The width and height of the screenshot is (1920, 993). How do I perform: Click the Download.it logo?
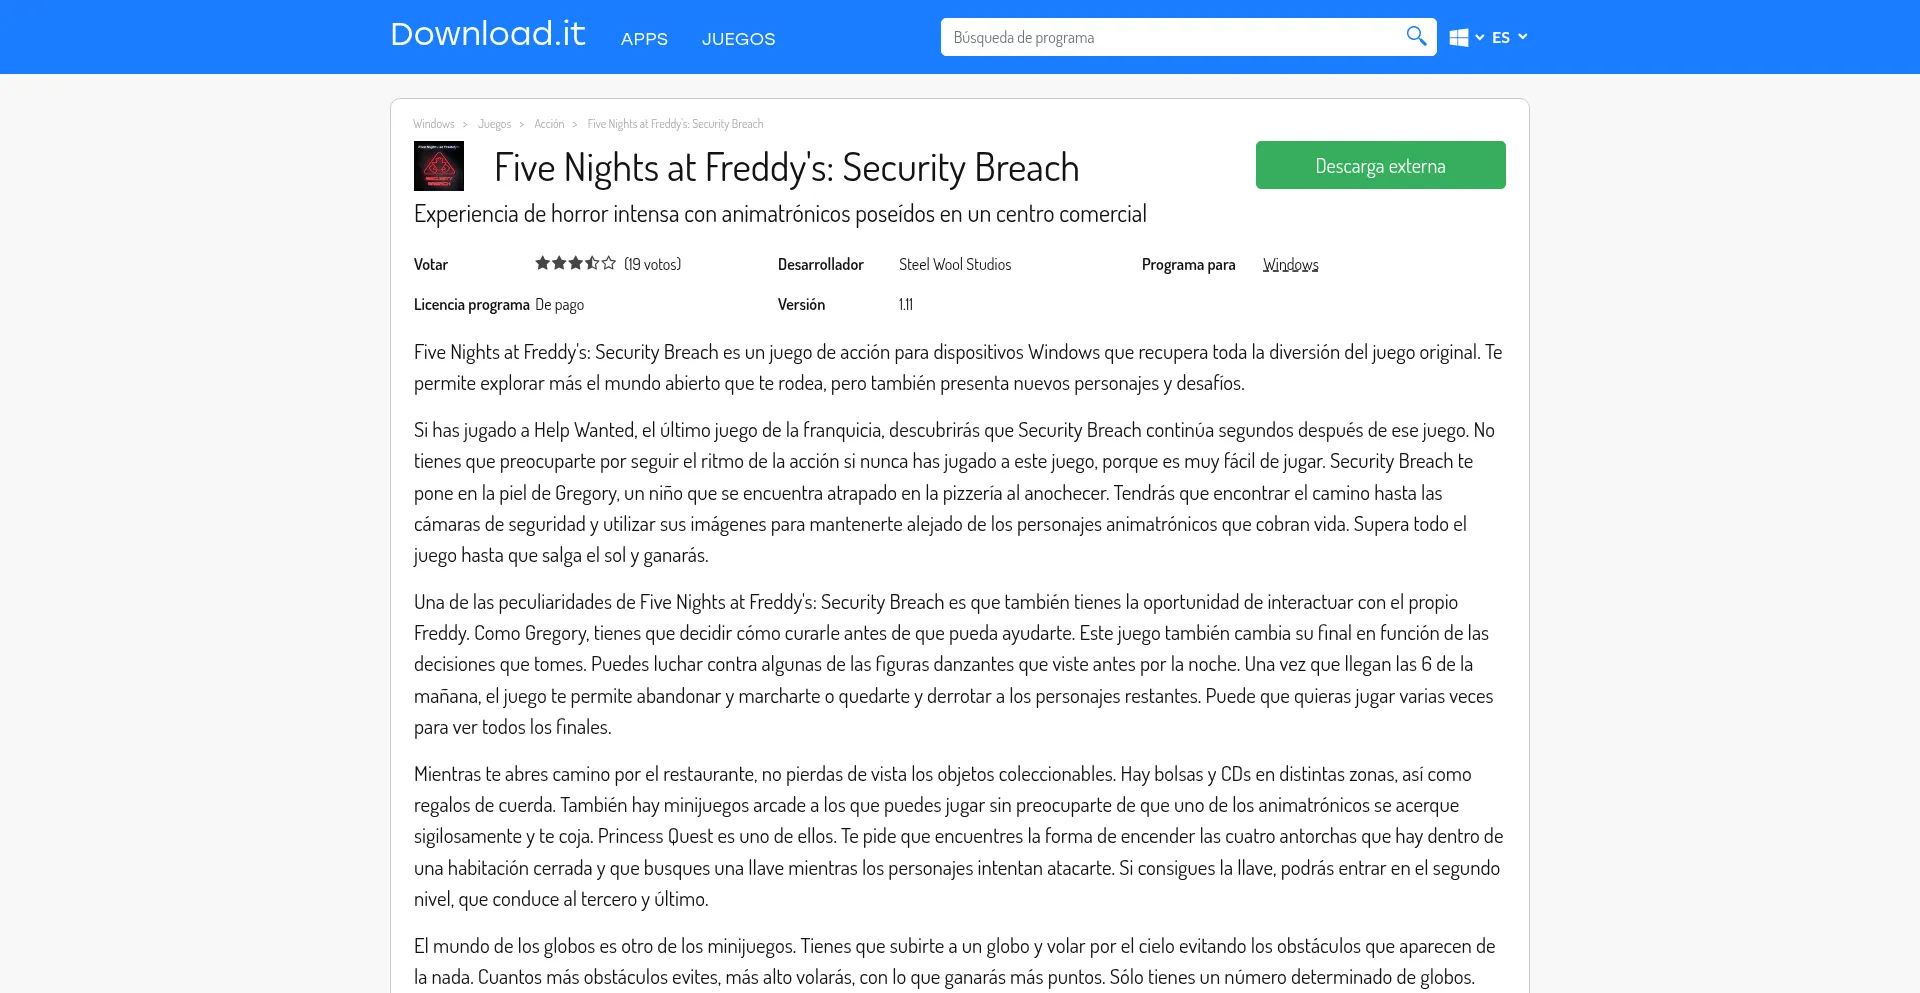(487, 33)
